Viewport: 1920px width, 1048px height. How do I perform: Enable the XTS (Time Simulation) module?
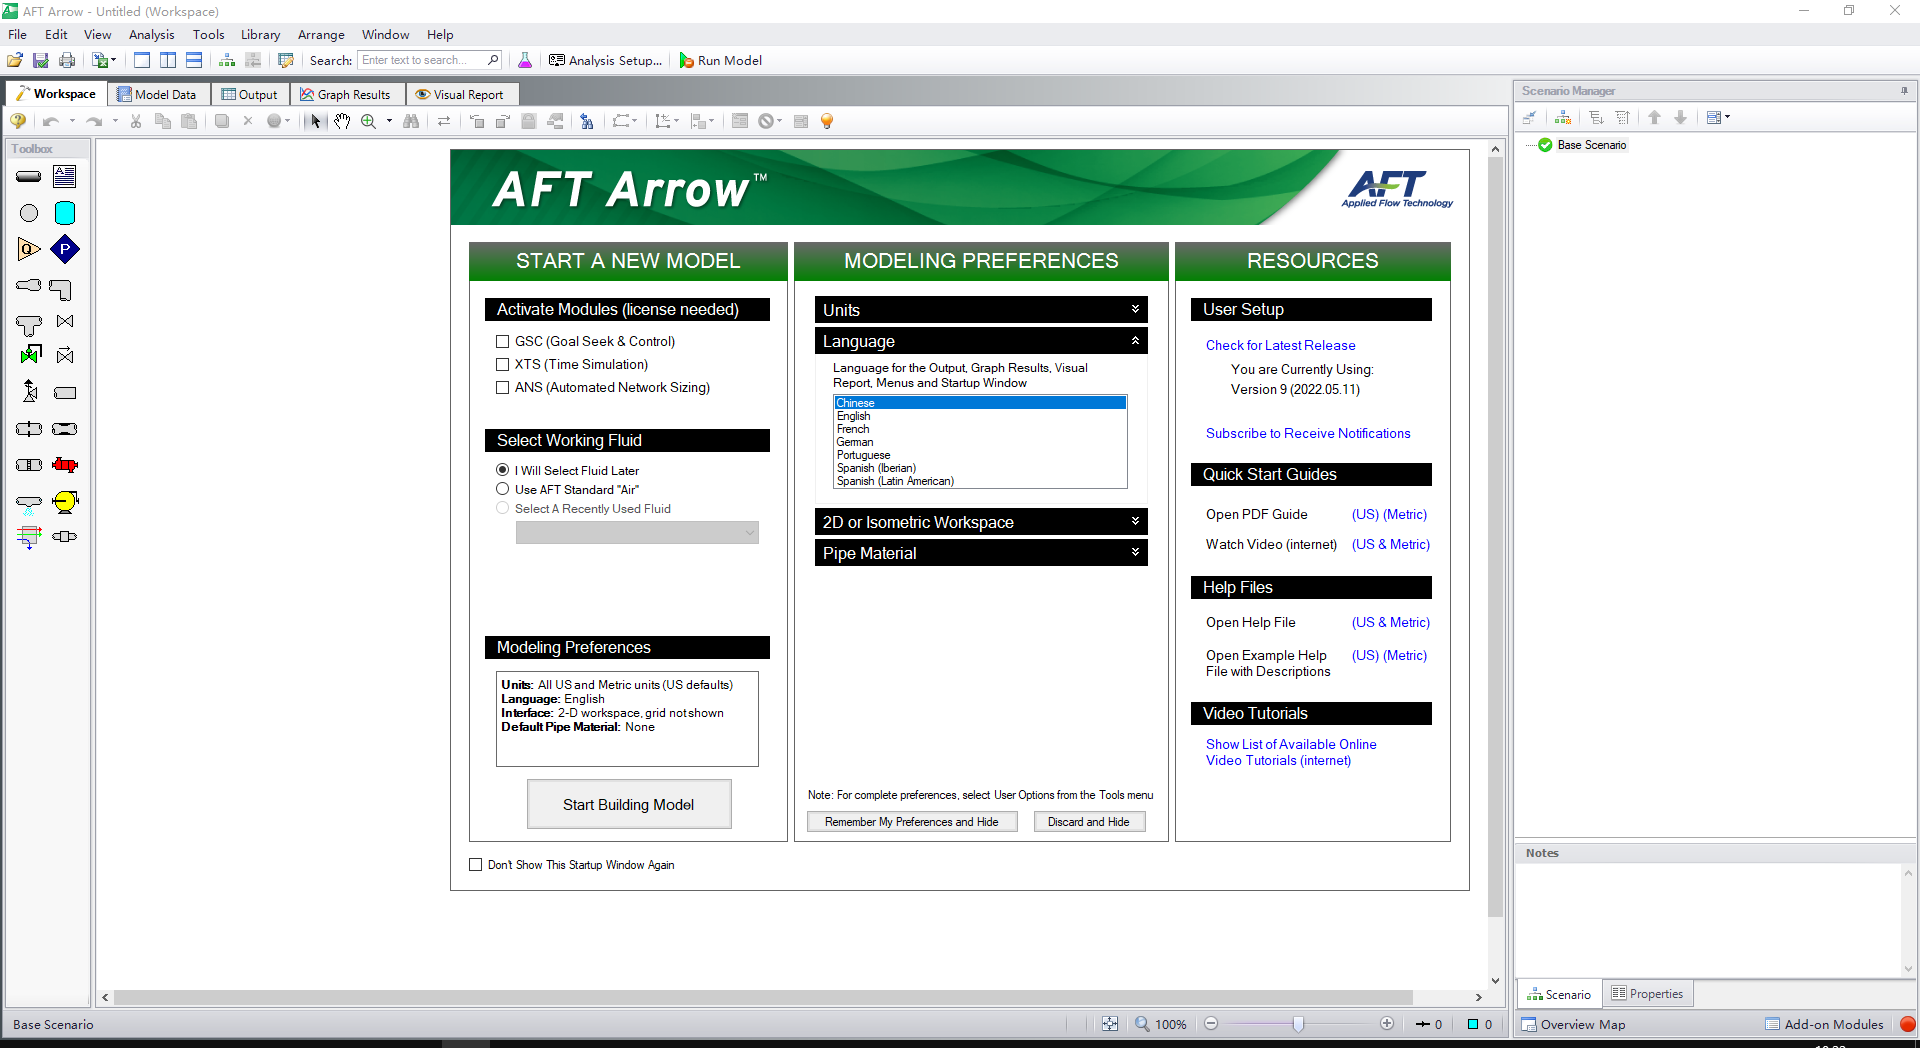pyautogui.click(x=503, y=365)
